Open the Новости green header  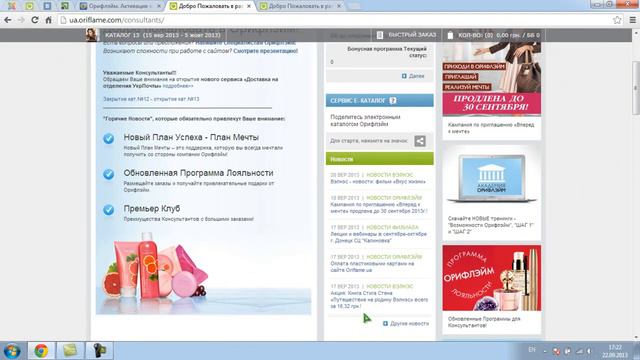[x=380, y=159]
